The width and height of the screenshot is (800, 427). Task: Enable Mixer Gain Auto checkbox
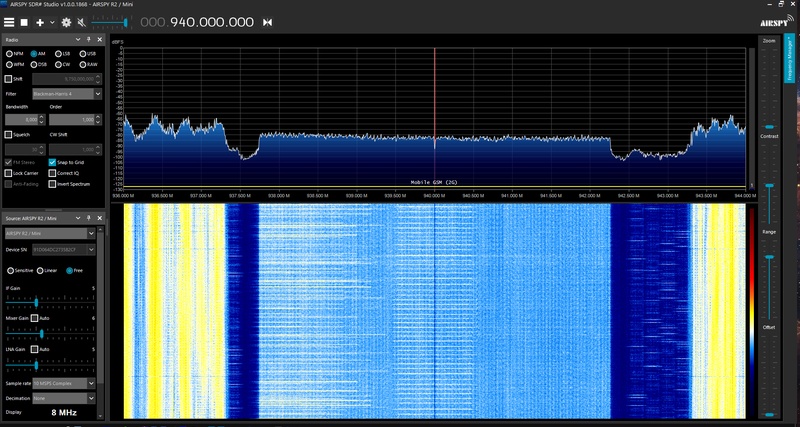click(x=34, y=318)
